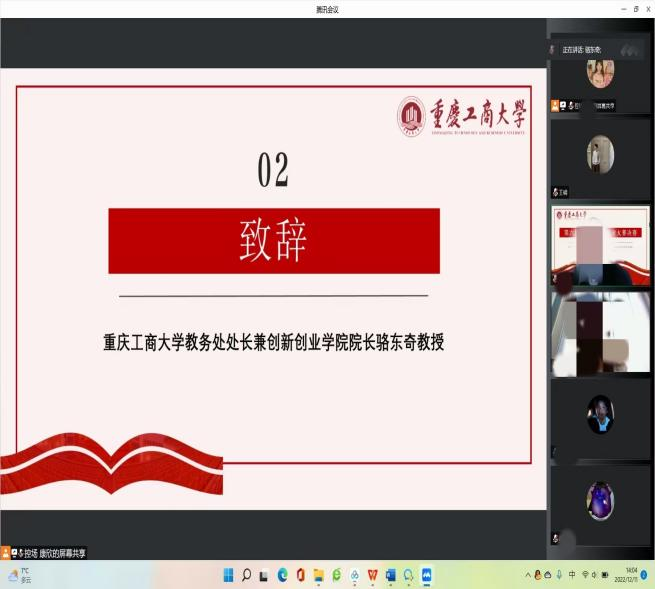Viewport: 655px width, 589px height.
Task: Click the 致辞 red banner on slide
Action: pos(274,241)
